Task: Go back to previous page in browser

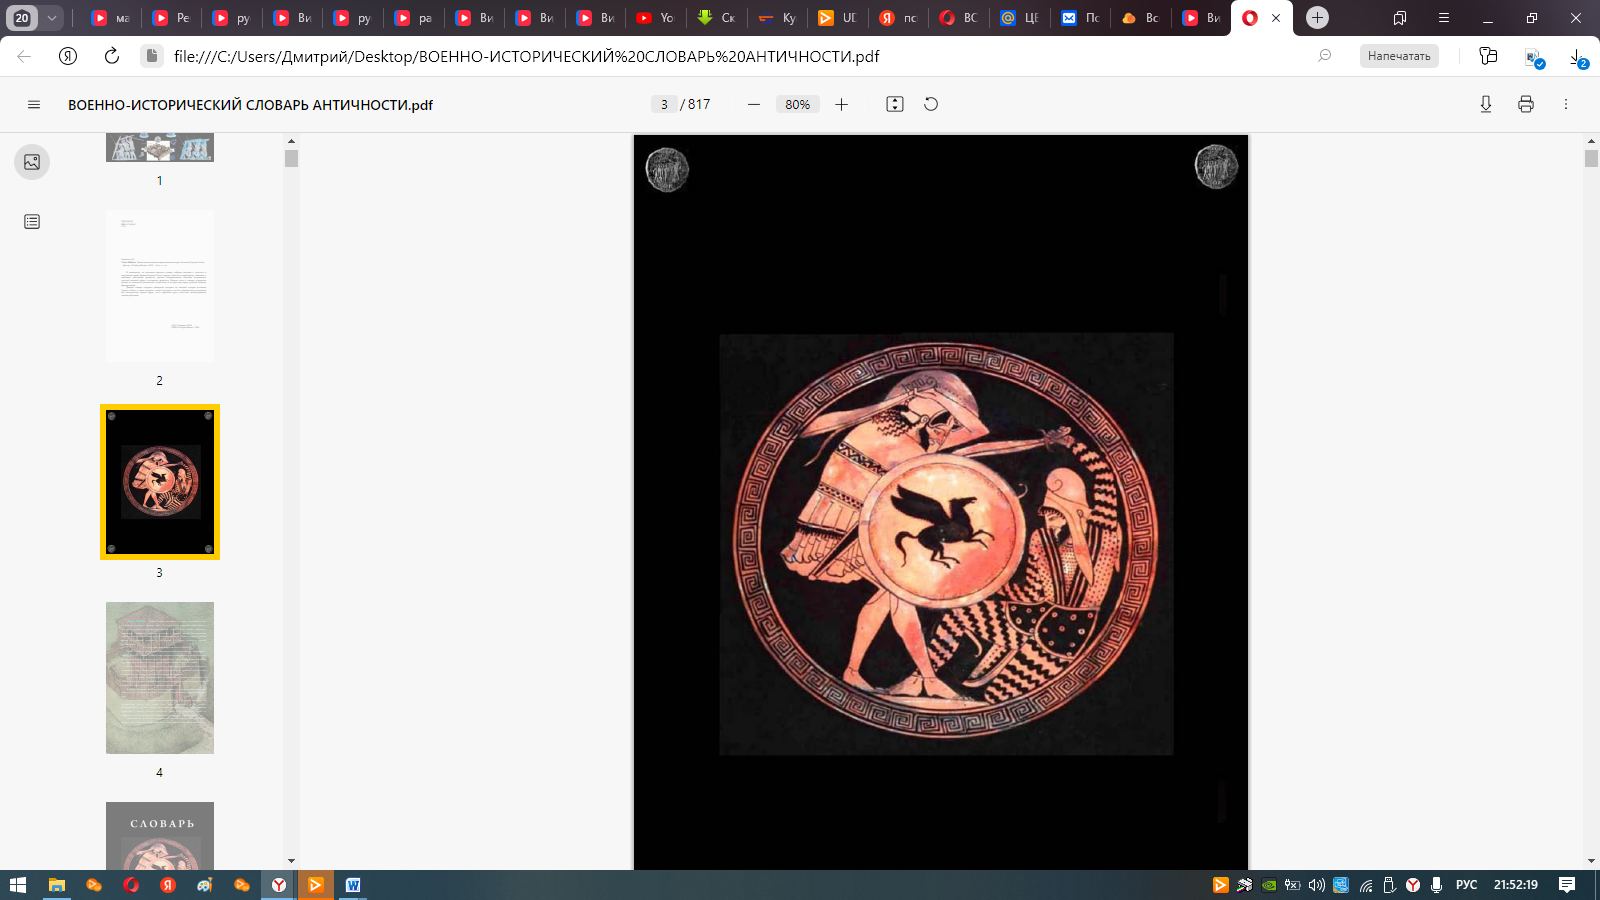Action: [24, 56]
